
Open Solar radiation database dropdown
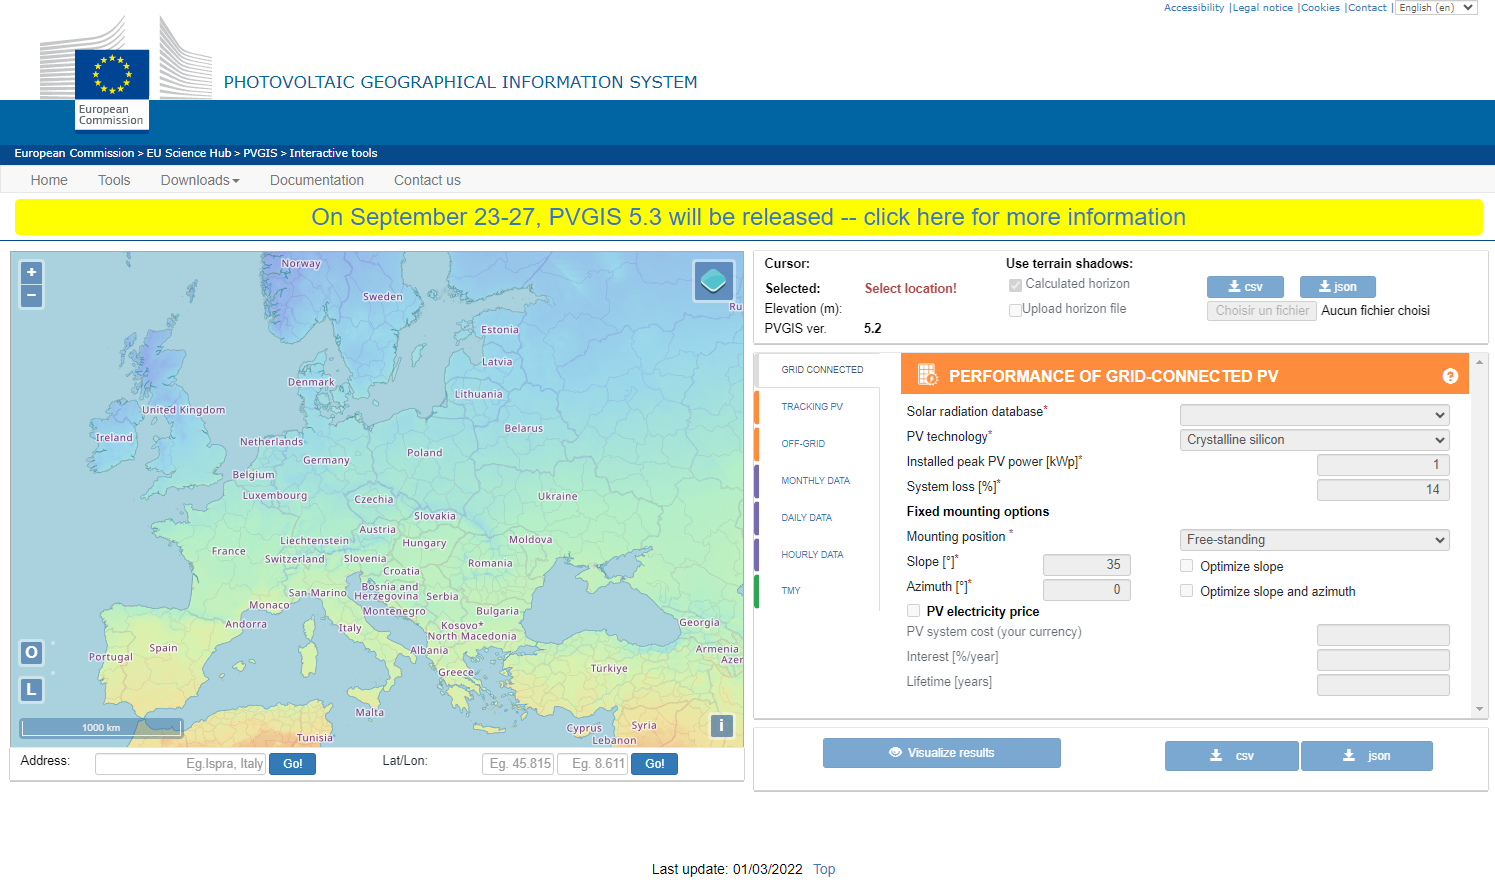(x=1315, y=415)
